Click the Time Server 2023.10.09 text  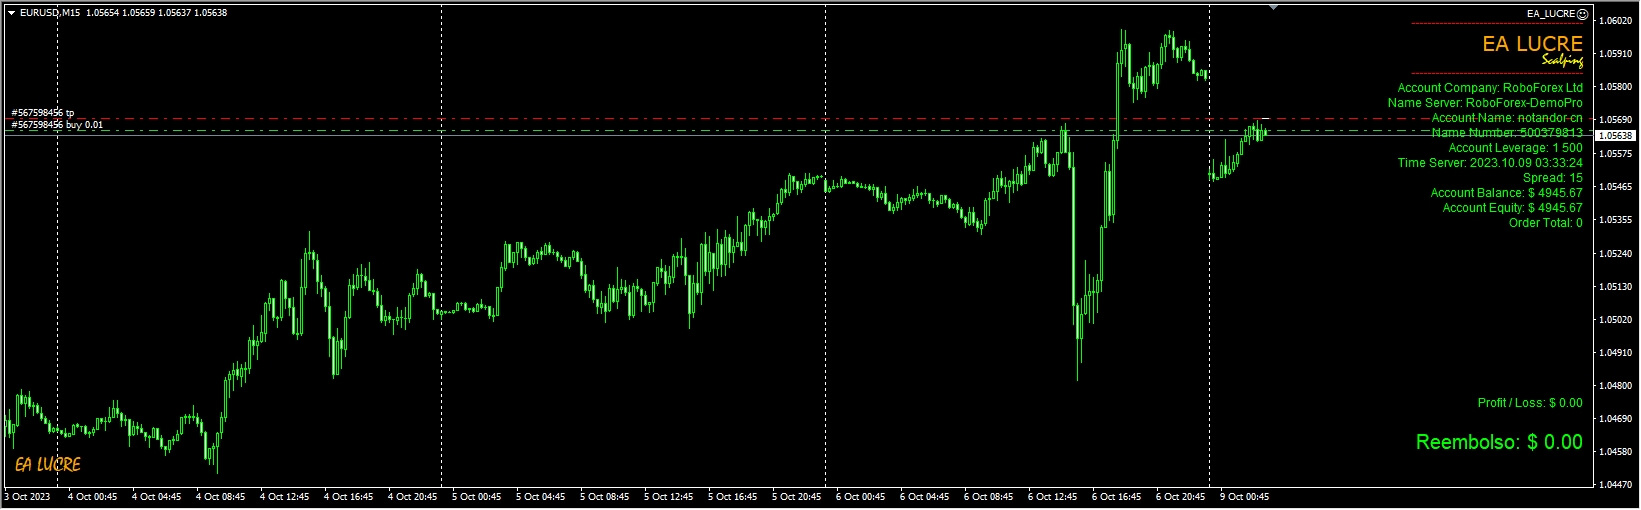[1489, 163]
